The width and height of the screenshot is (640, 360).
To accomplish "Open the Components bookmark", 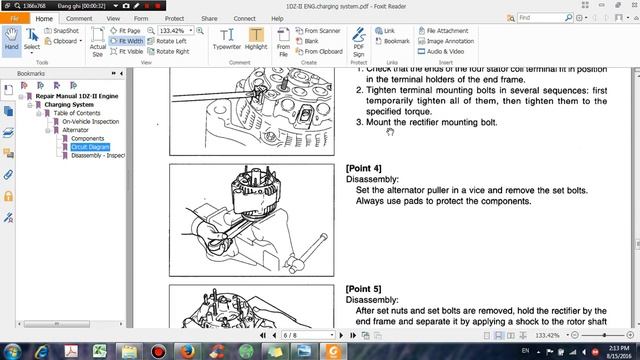I will coord(87,138).
